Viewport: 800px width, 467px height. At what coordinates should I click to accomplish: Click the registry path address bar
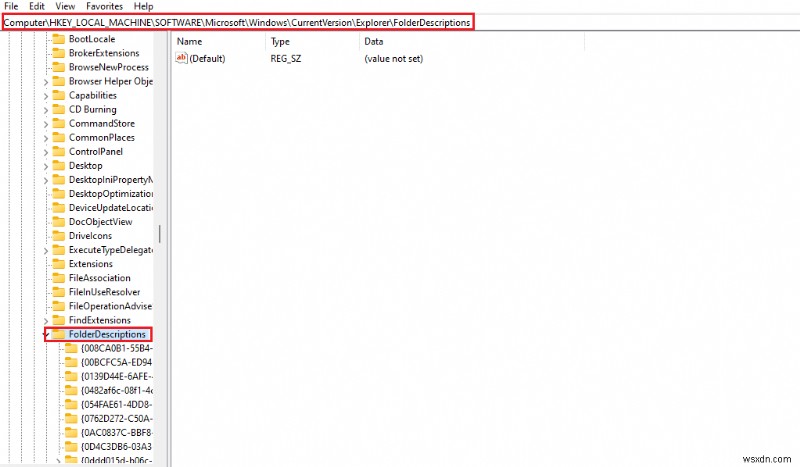(237, 22)
